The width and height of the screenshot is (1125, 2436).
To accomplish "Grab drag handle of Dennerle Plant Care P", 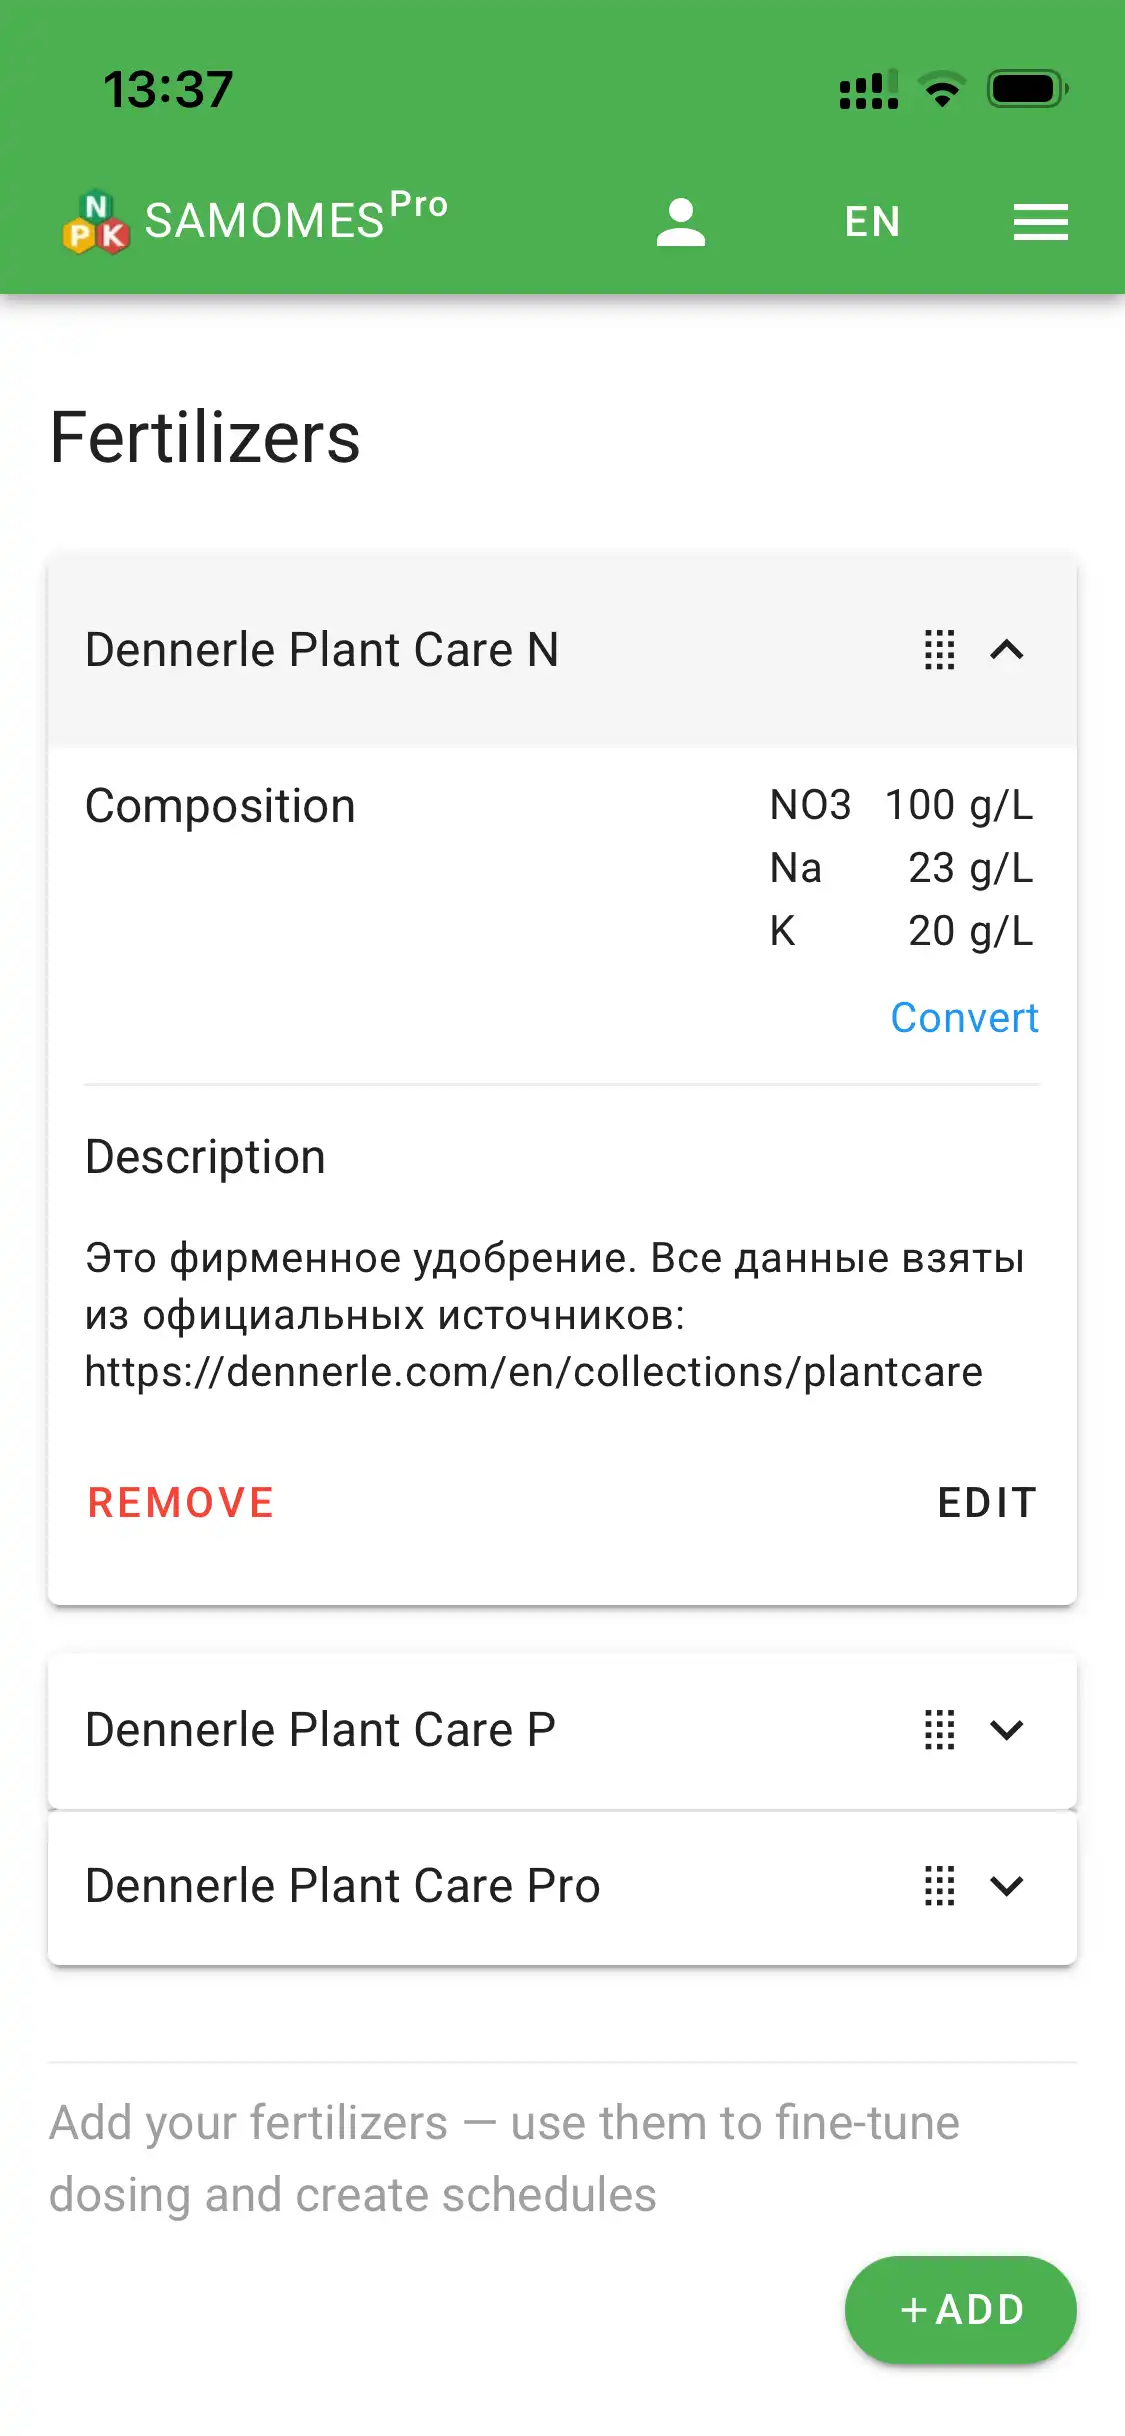I will [x=939, y=1730].
